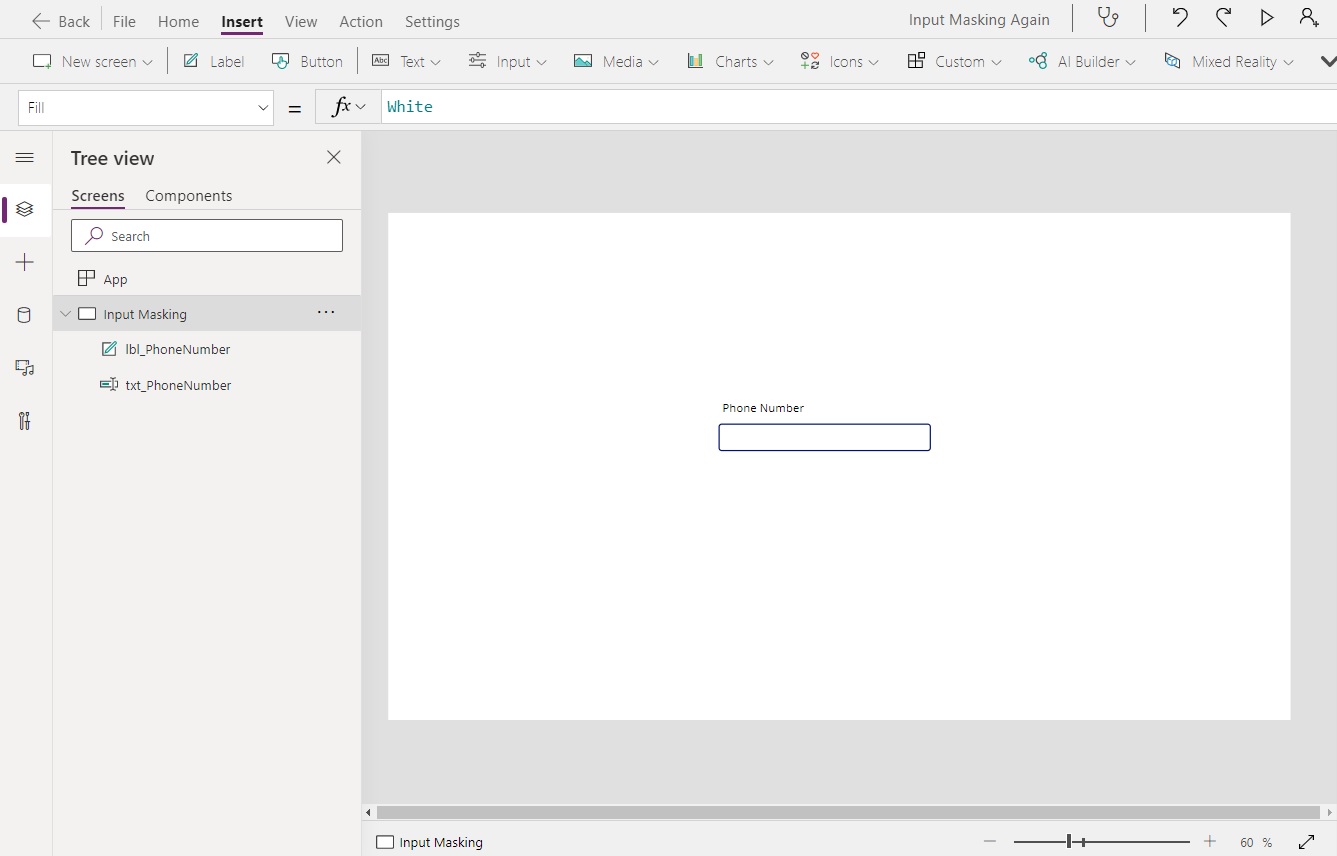This screenshot has width=1337, height=856.
Task: Expand the Charts dropdown menu
Action: 731,61
